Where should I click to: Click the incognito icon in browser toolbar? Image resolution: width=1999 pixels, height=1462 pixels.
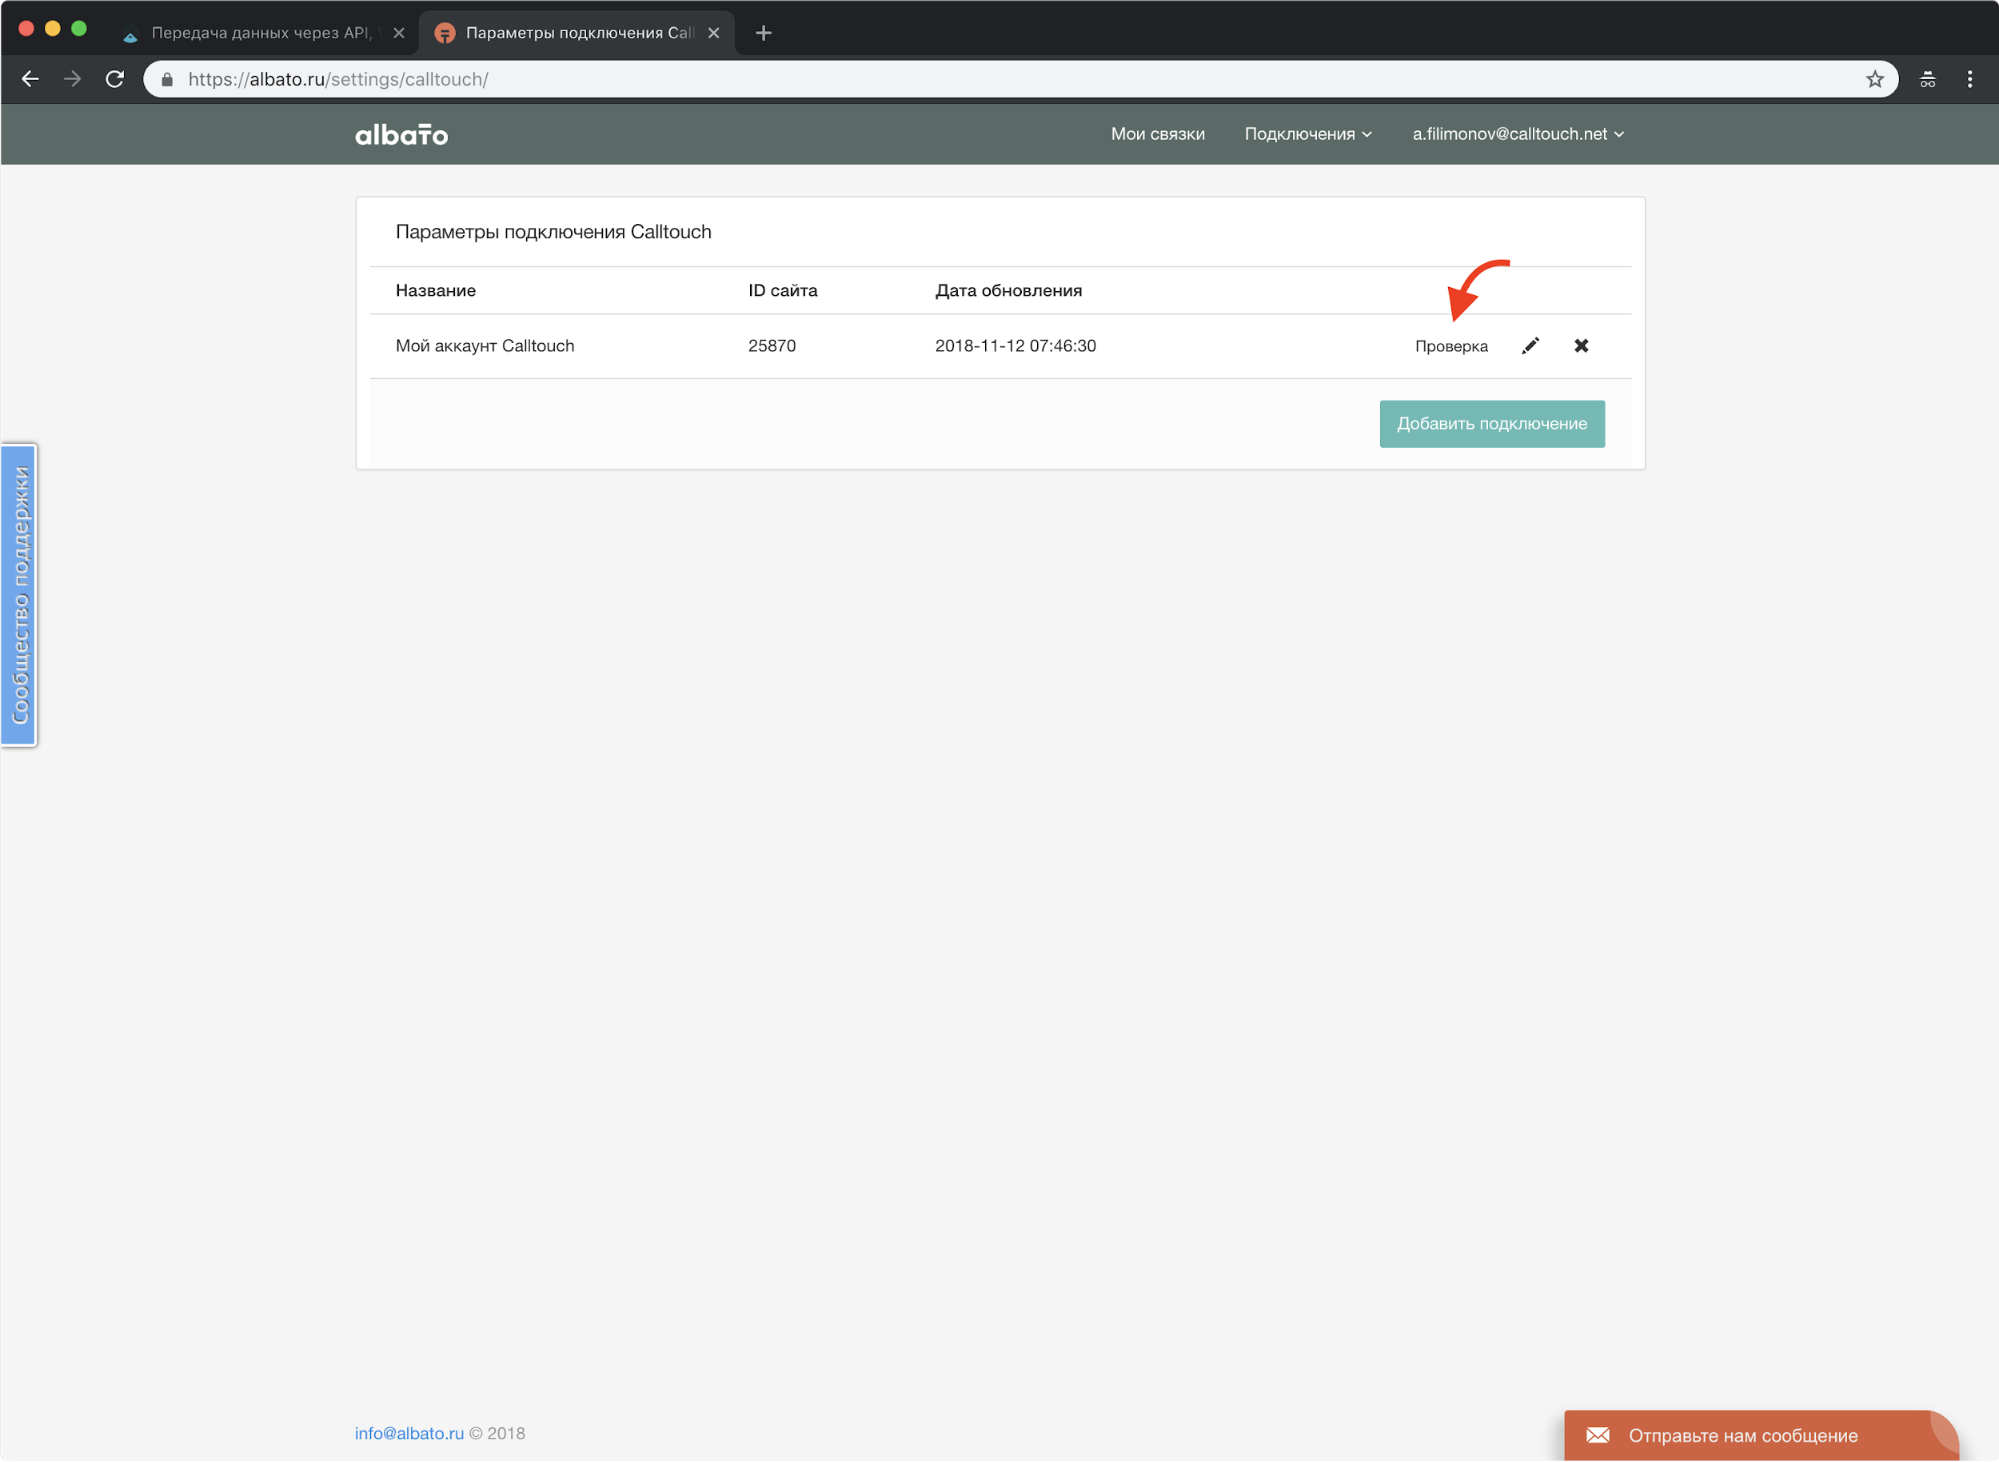(1927, 79)
